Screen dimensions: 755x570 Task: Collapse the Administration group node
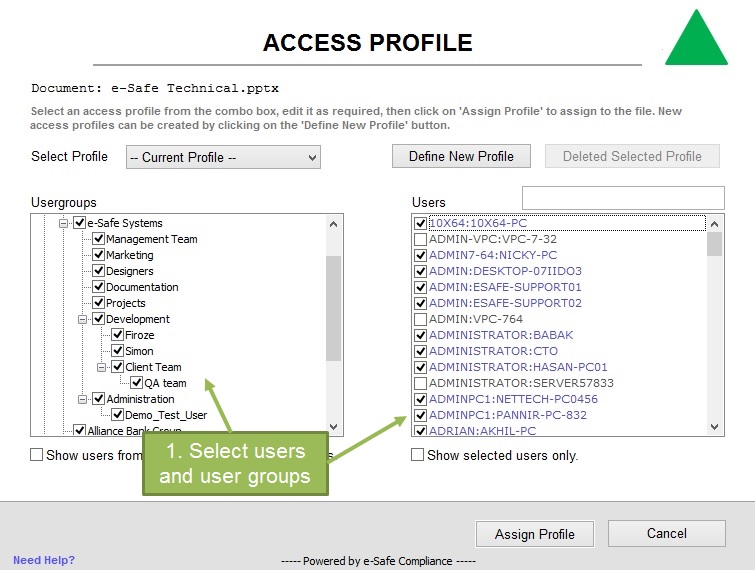tap(83, 399)
